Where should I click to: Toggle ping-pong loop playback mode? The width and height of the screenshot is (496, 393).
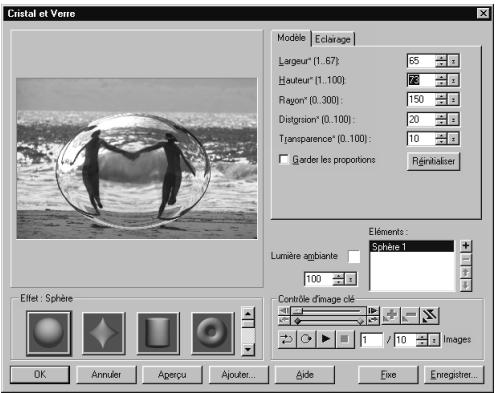click(x=287, y=339)
